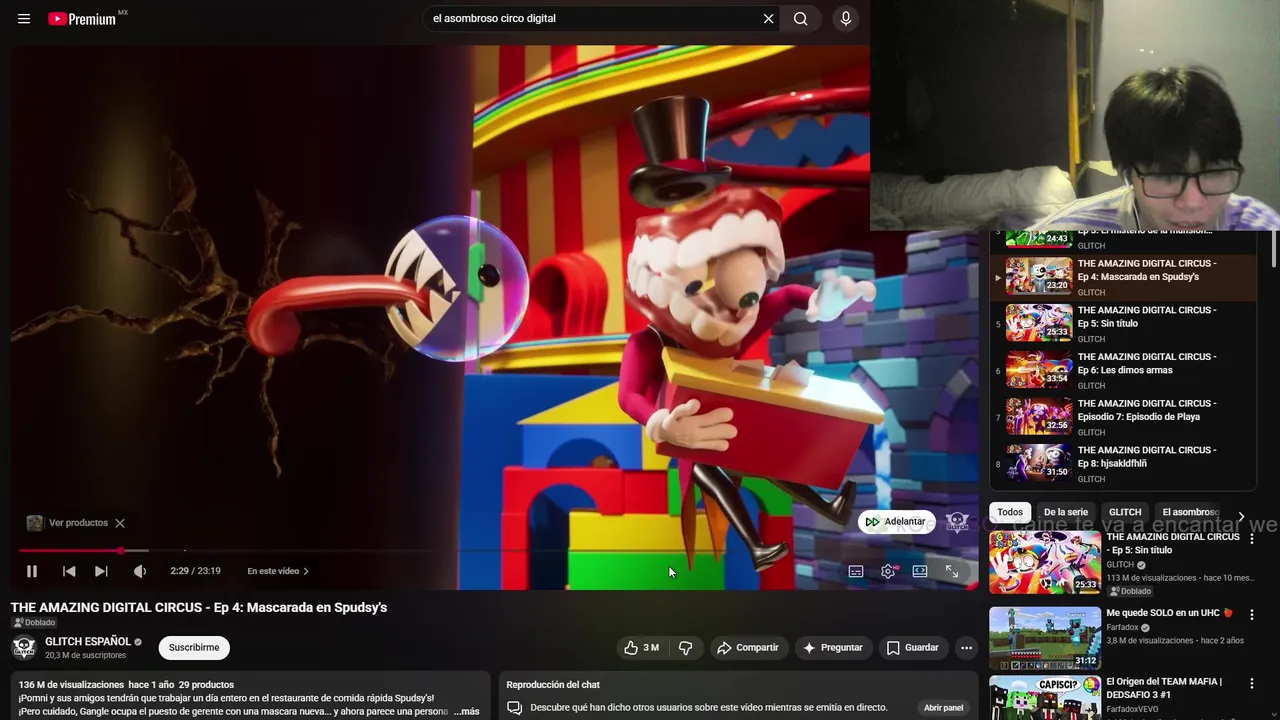Open more actions three-dot menu

966,648
